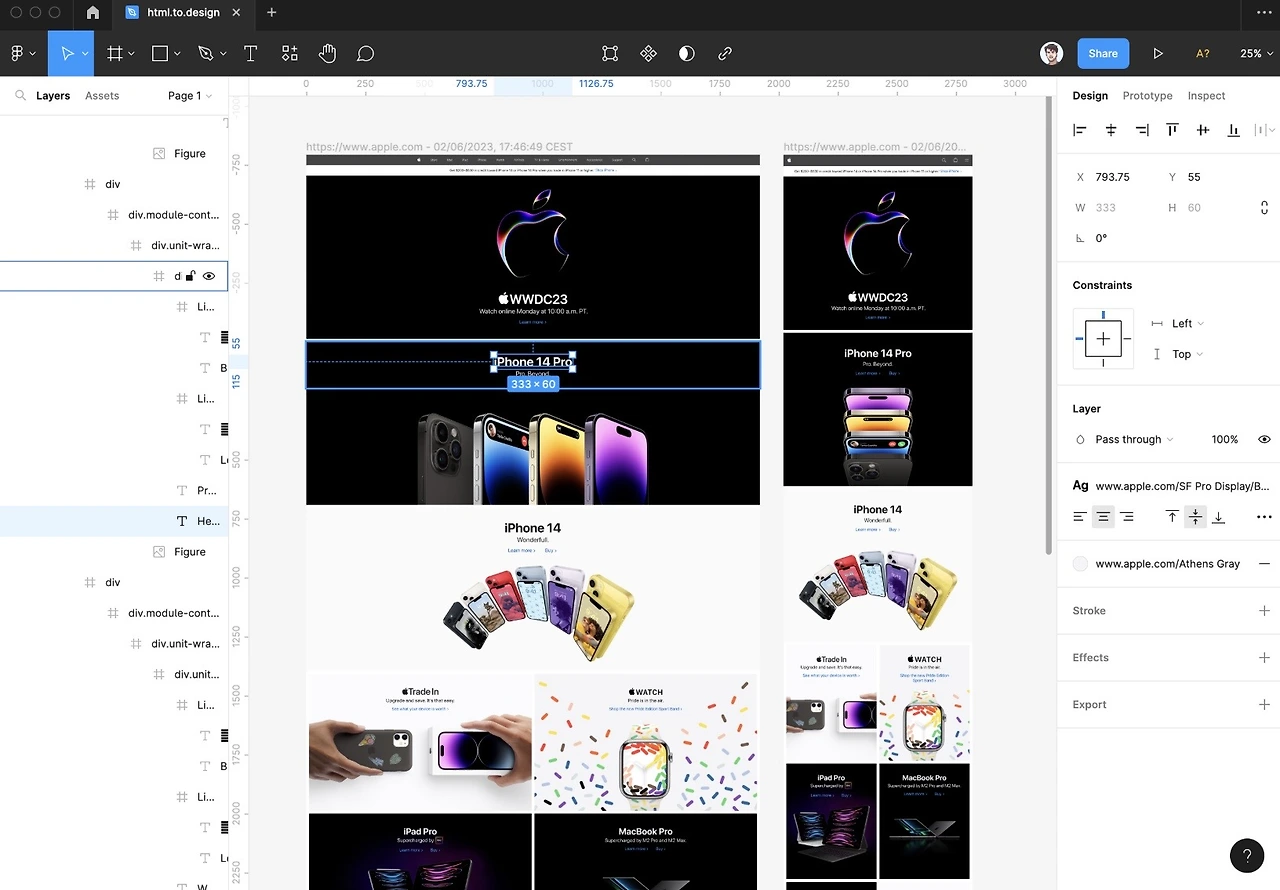
Task: Select the Move tool
Action: (67, 53)
